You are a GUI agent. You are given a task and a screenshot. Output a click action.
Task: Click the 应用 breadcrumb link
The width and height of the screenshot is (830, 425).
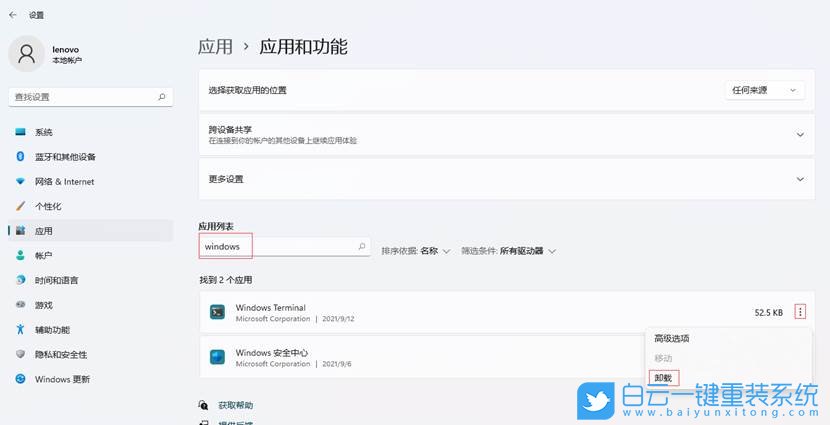click(215, 47)
